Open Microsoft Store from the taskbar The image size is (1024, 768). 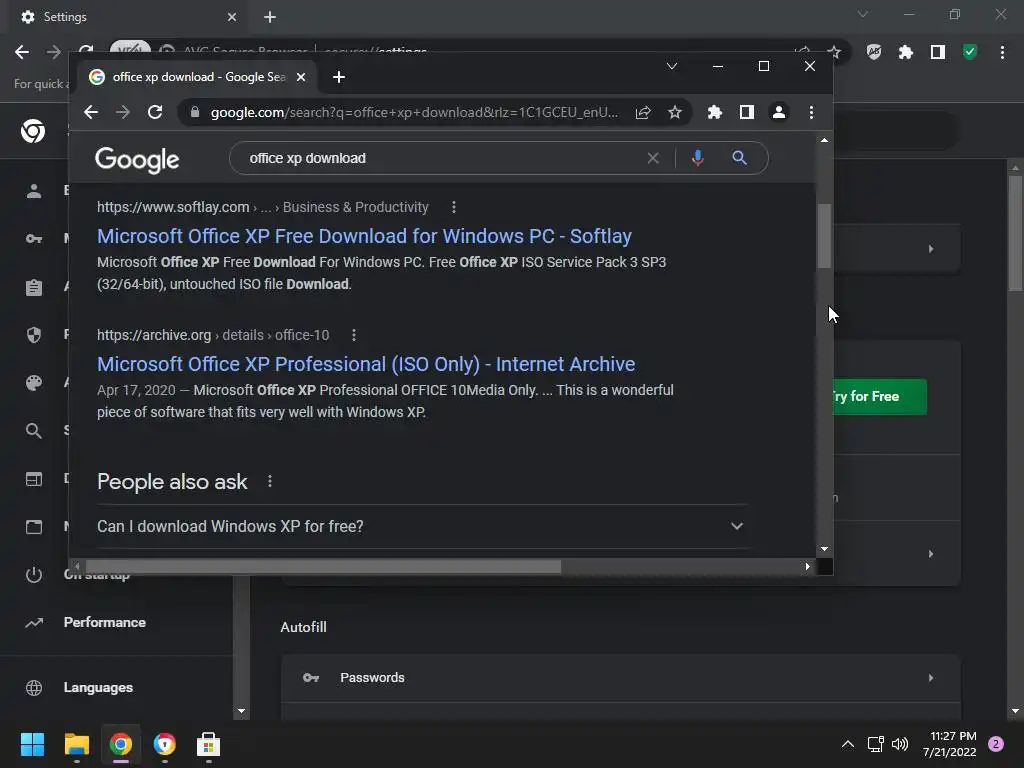coord(208,744)
